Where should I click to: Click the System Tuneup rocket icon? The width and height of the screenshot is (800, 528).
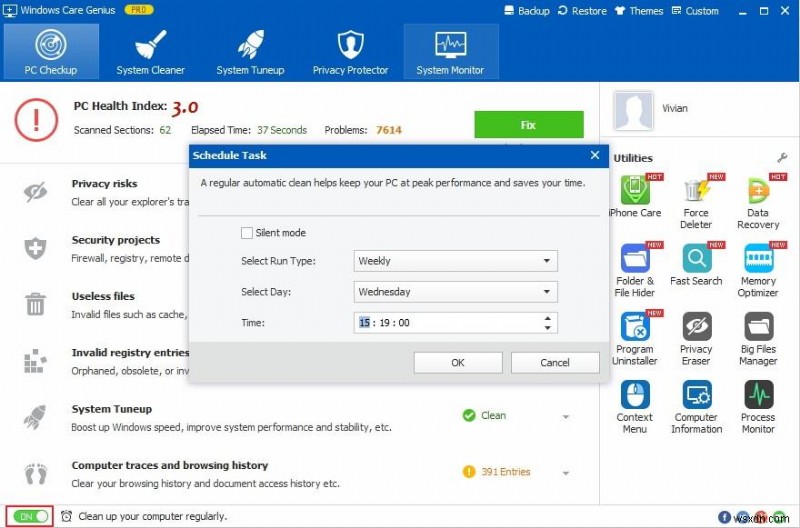(35, 417)
